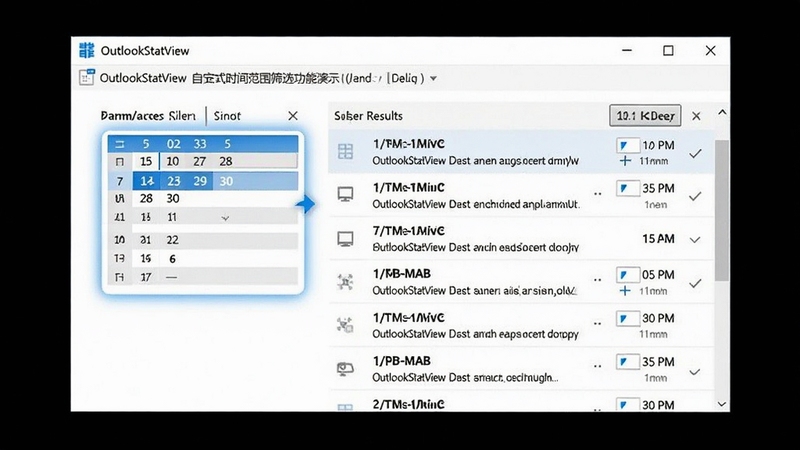Click the monitor icon of the 7/TMe-1MivC result
Image resolution: width=800 pixels, height=450 pixels.
345,238
